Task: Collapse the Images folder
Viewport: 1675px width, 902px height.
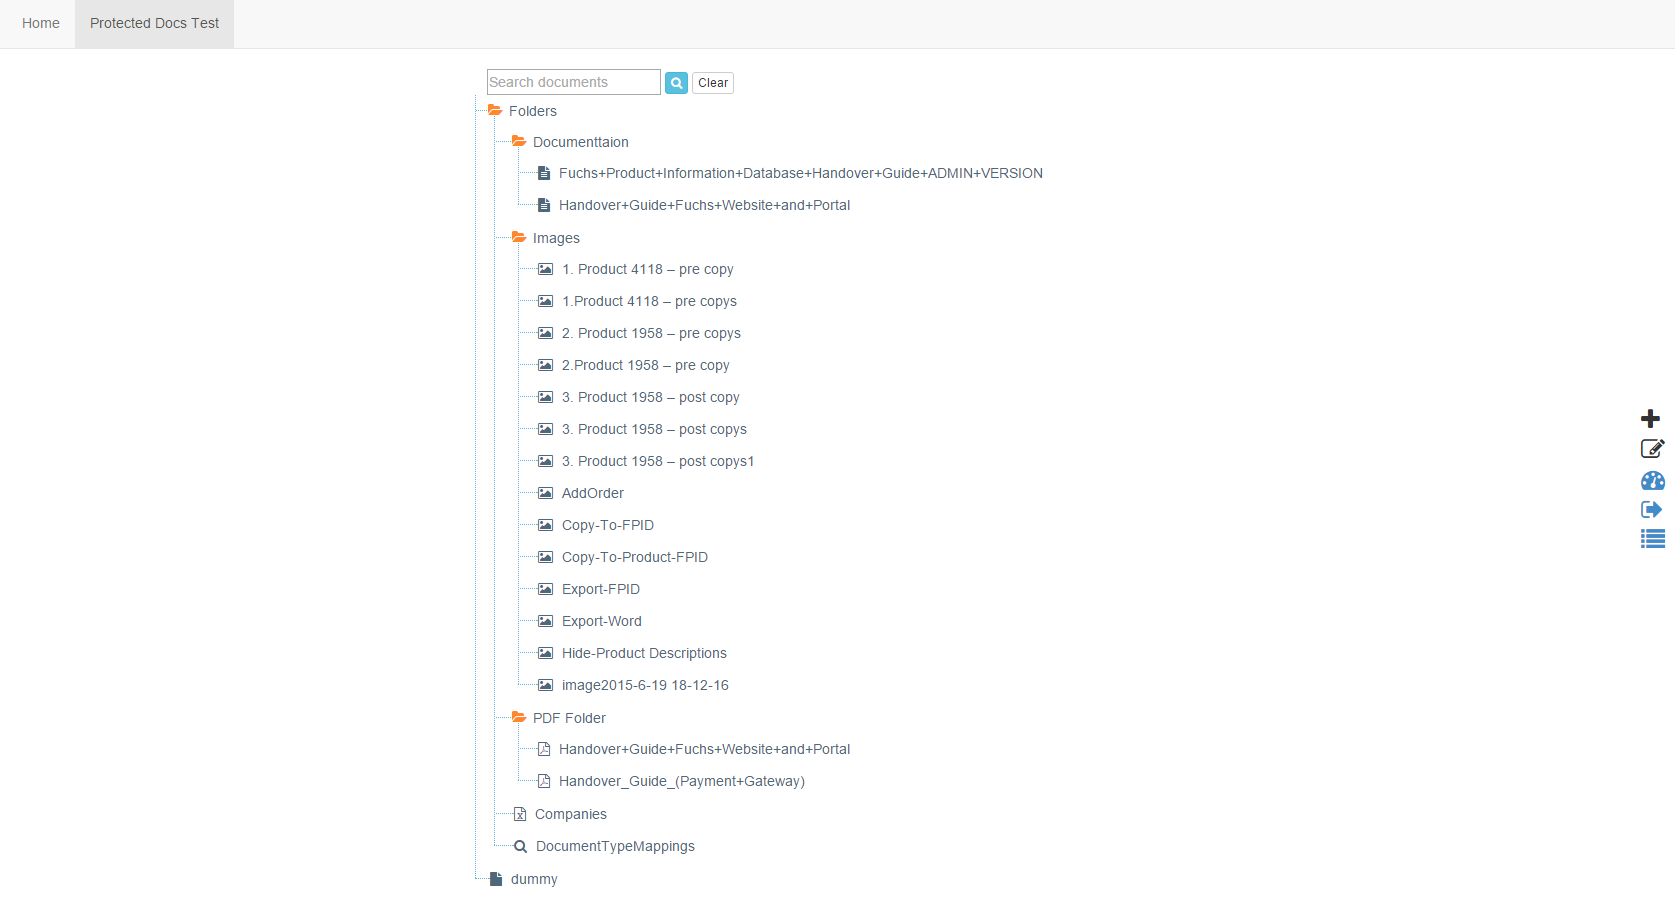Action: pos(519,238)
